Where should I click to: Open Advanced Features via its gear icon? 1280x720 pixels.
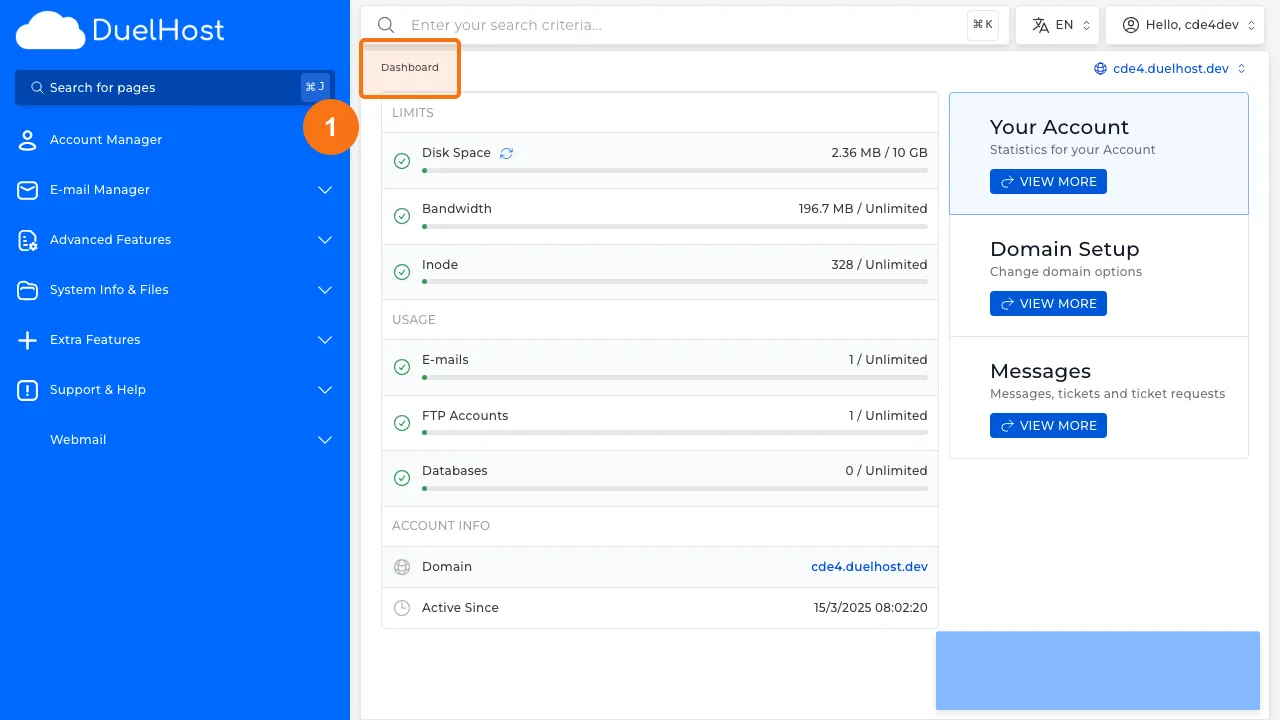click(27, 239)
